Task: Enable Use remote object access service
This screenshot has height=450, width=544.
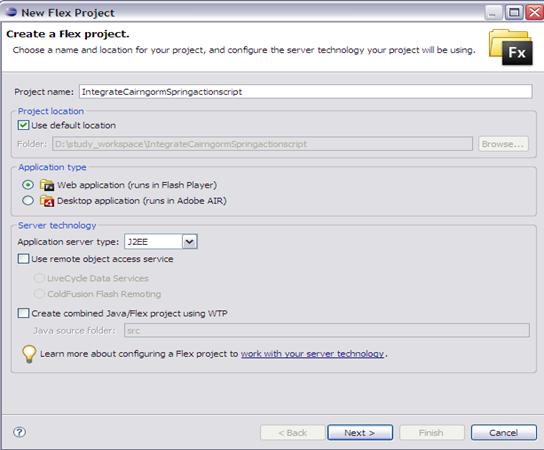Action: click(x=23, y=258)
